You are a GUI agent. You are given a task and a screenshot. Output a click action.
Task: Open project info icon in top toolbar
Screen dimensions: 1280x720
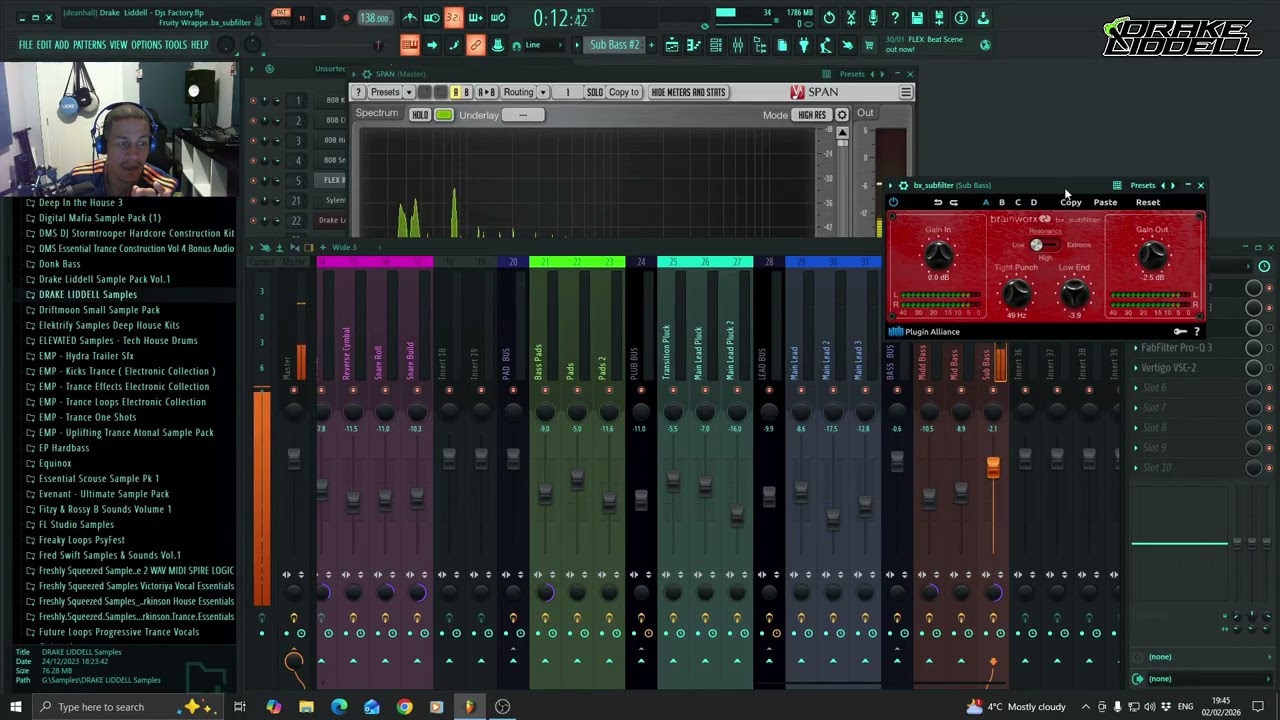[961, 18]
